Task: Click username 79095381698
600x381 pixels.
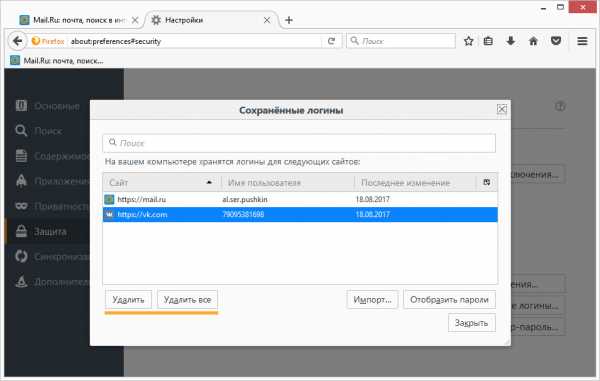Action: click(243, 214)
